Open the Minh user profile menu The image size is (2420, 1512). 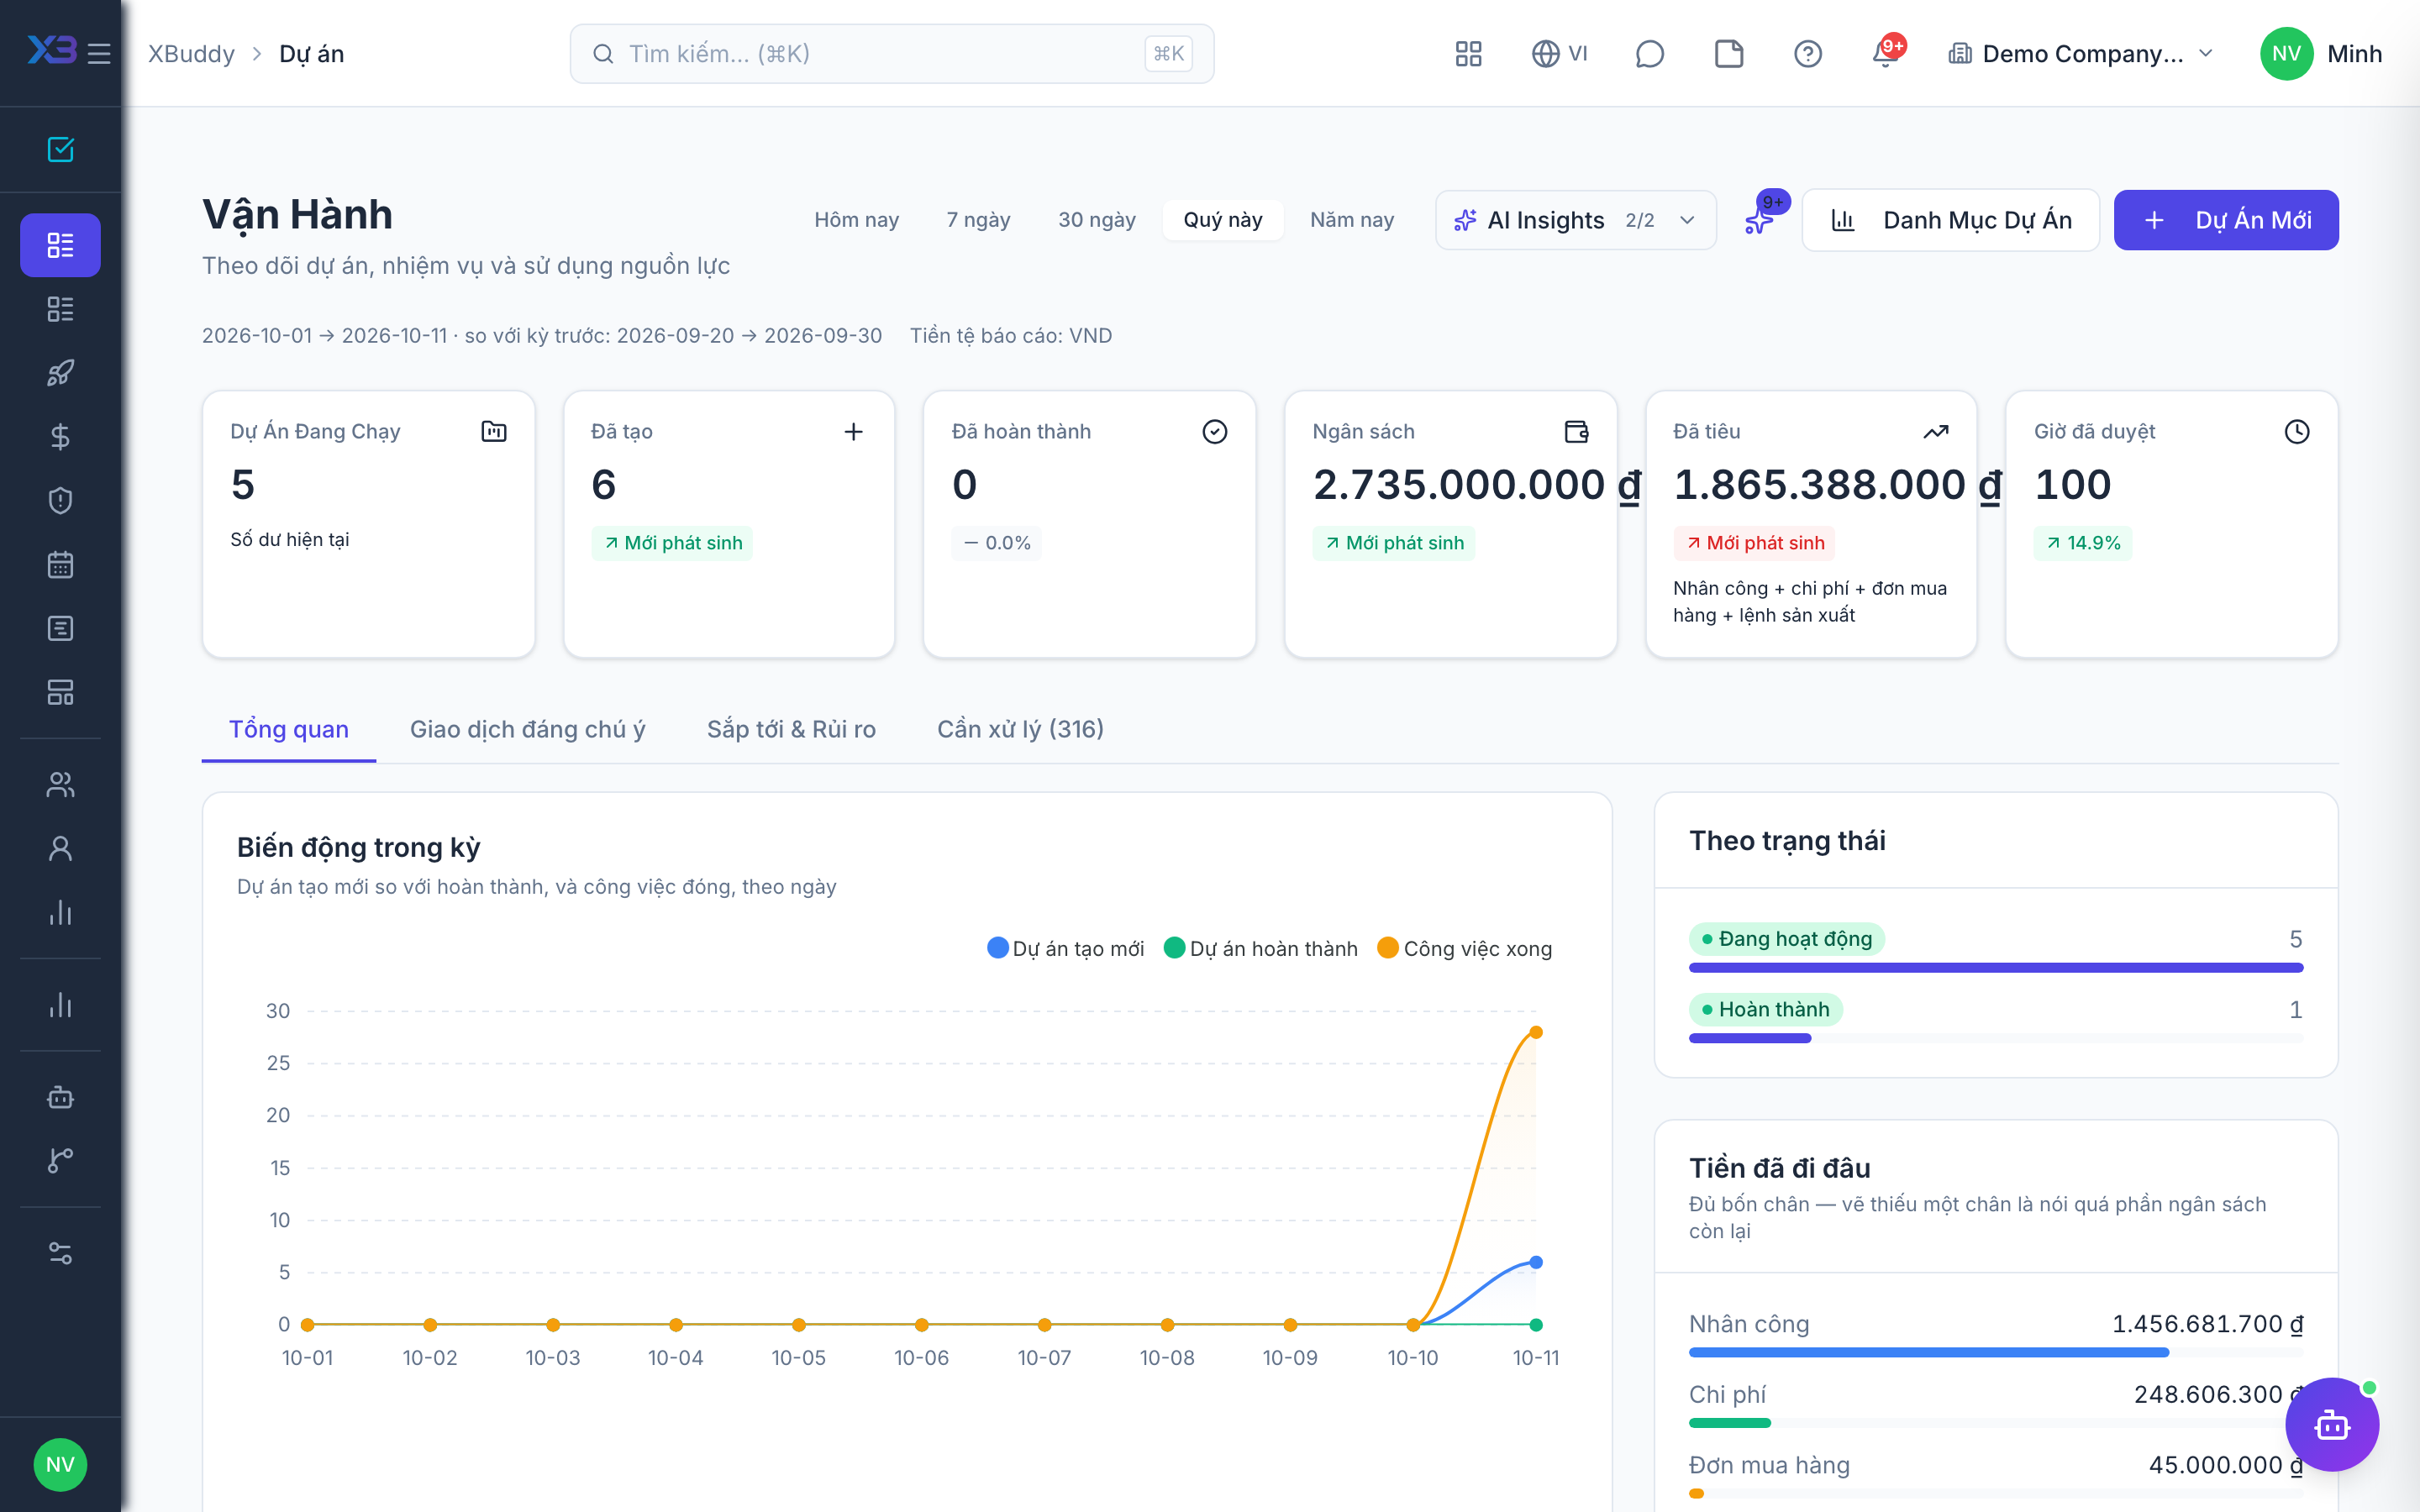coord(2321,53)
